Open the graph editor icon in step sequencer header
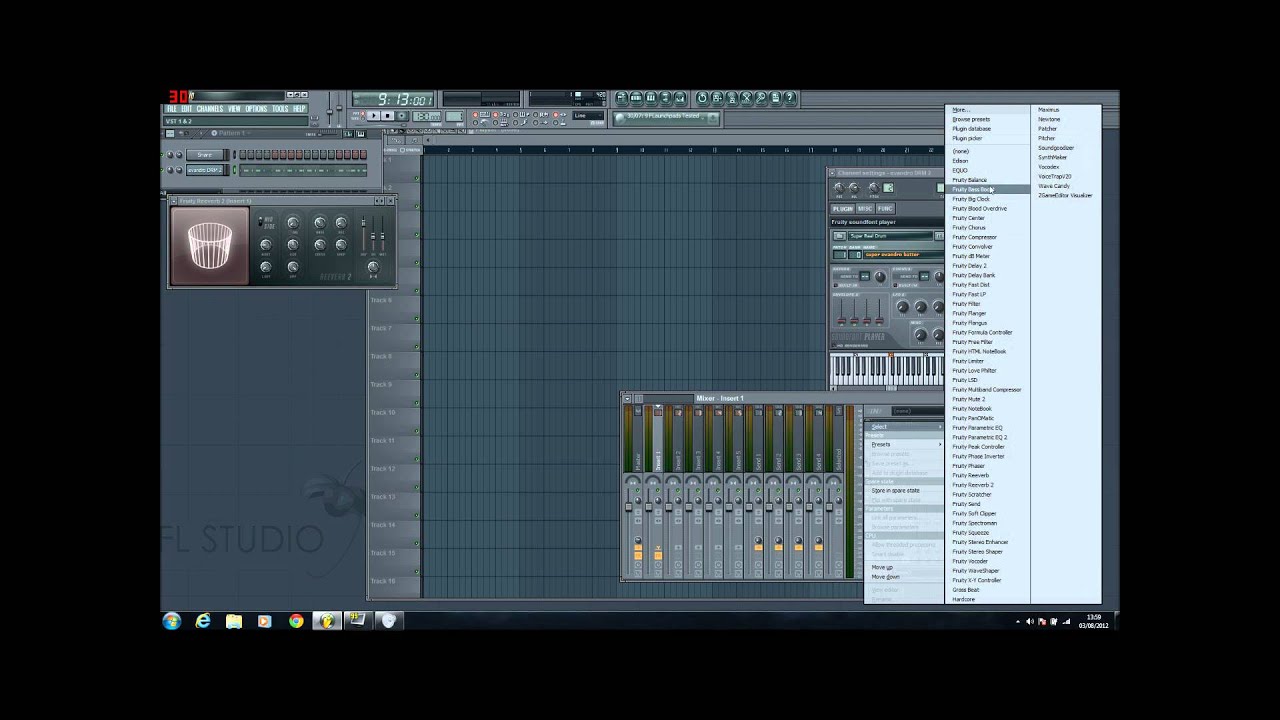 point(348,134)
